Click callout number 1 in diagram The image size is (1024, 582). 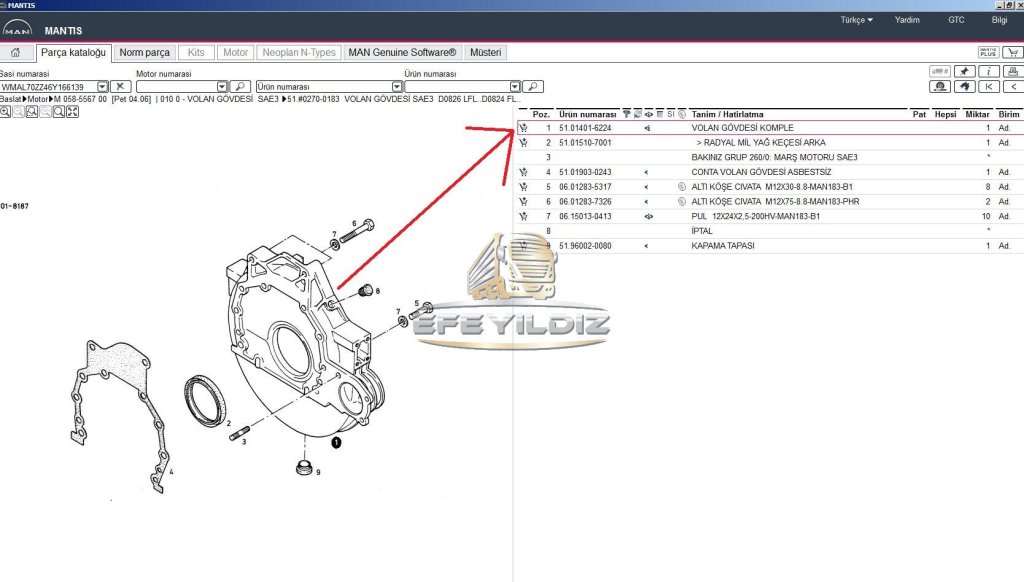(336, 442)
